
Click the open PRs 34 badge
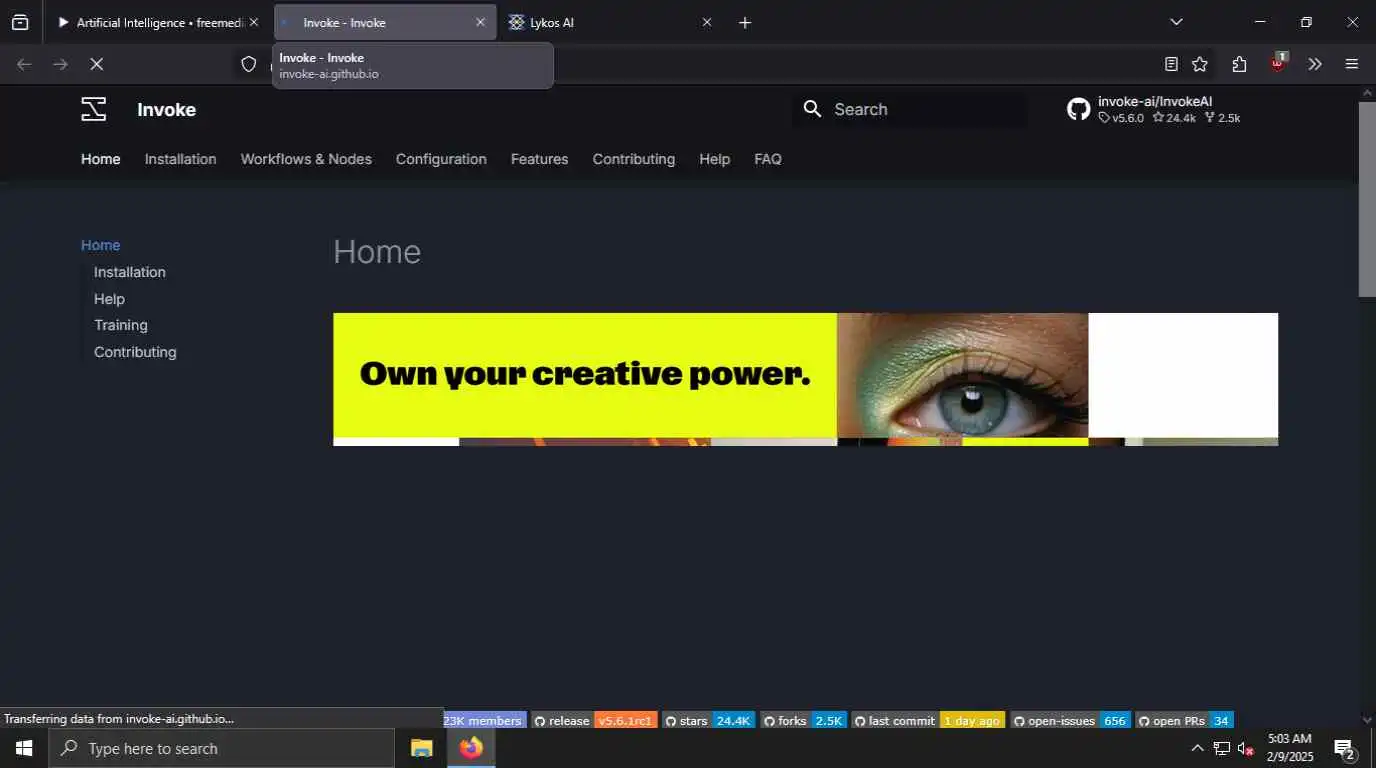pos(1185,720)
